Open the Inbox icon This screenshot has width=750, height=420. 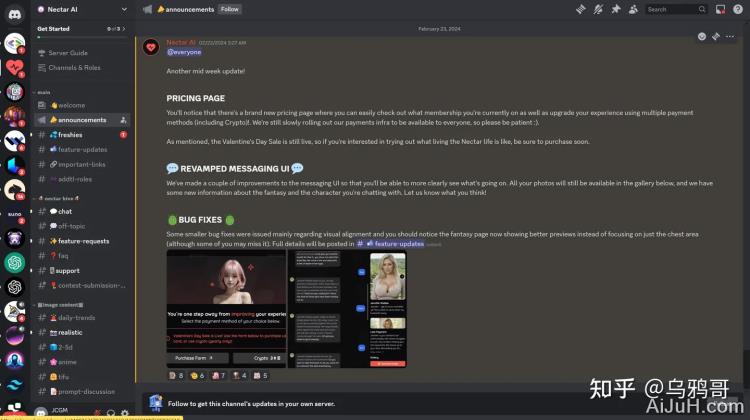pos(718,9)
